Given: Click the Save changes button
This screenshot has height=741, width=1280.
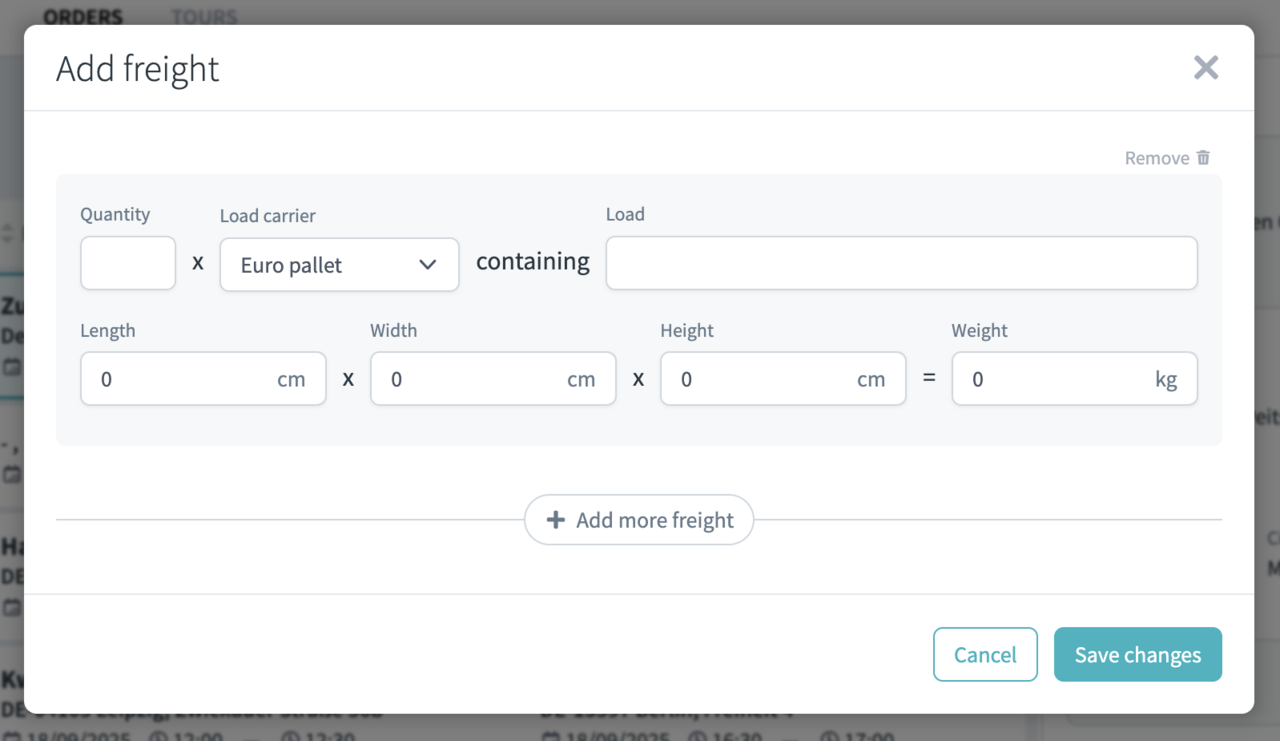Looking at the screenshot, I should tap(1137, 654).
